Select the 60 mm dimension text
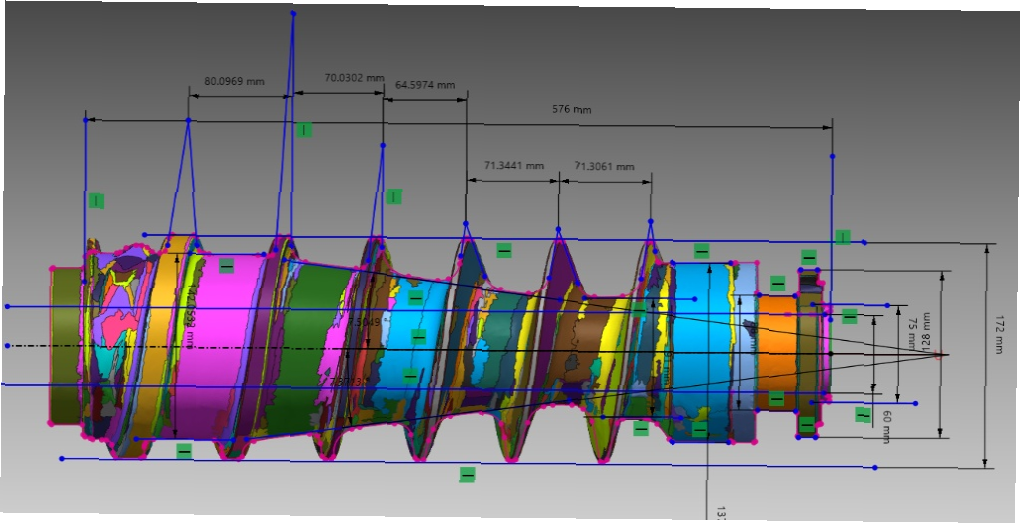 click(x=885, y=426)
